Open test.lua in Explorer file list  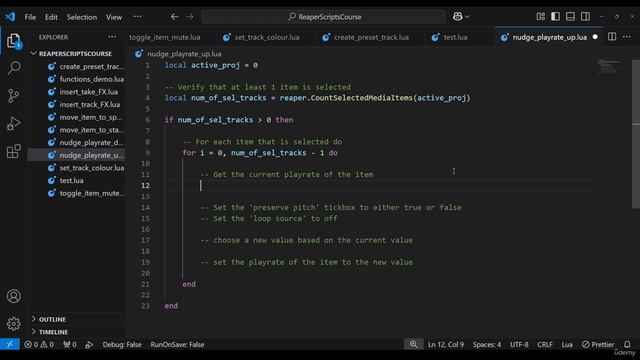tap(76, 180)
